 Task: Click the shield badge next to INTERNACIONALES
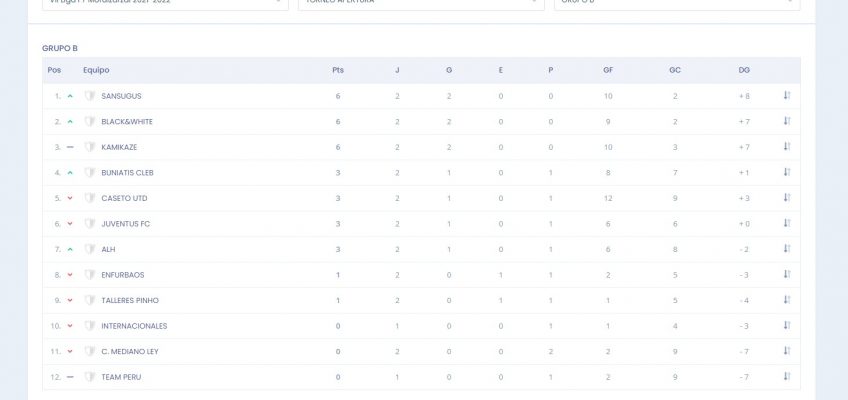click(90, 326)
